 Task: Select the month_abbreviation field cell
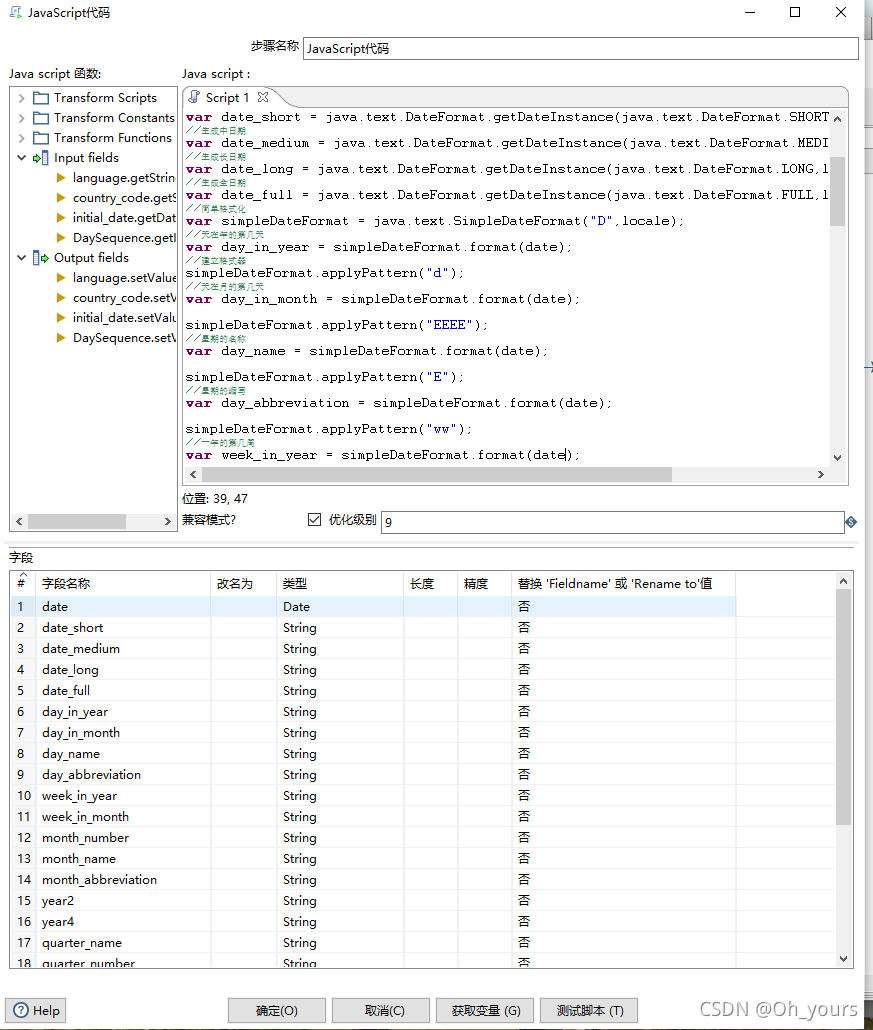pyautogui.click(x=123, y=880)
